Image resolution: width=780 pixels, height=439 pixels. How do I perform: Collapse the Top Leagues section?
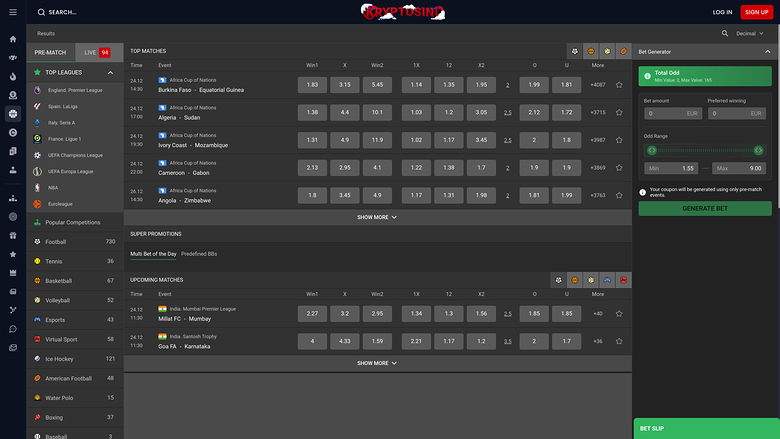(110, 73)
